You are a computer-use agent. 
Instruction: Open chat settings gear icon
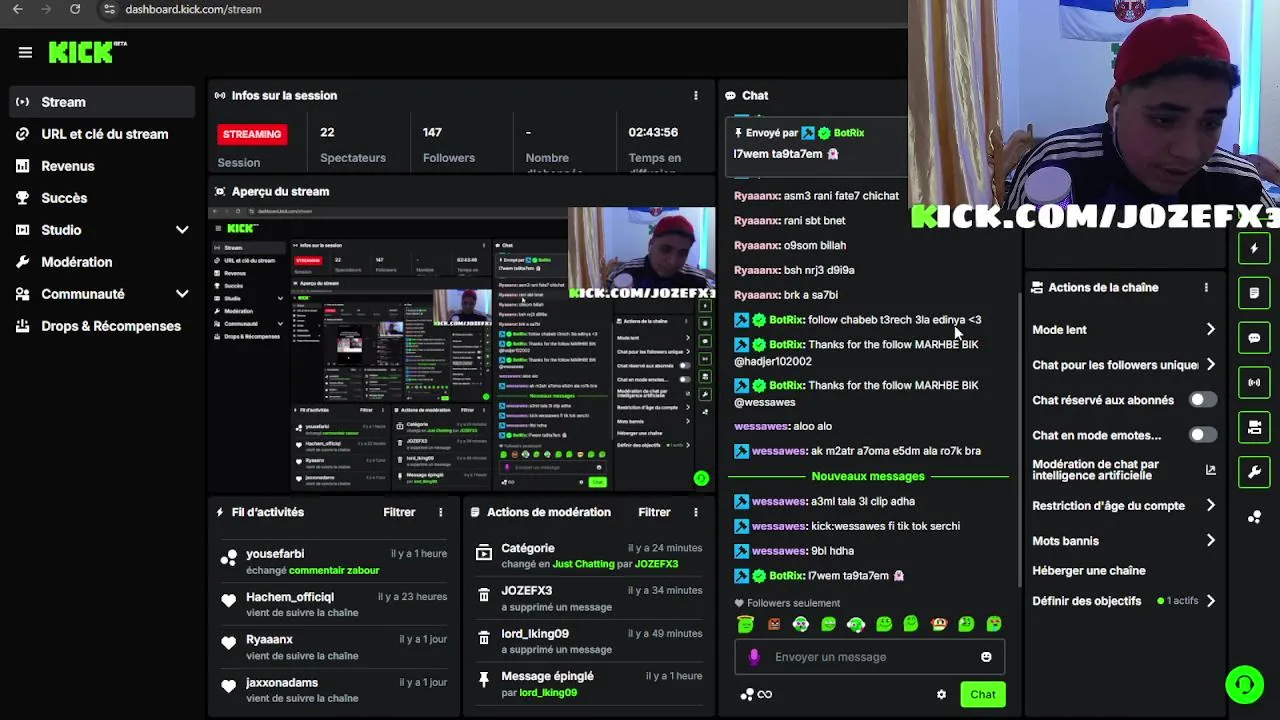click(941, 694)
